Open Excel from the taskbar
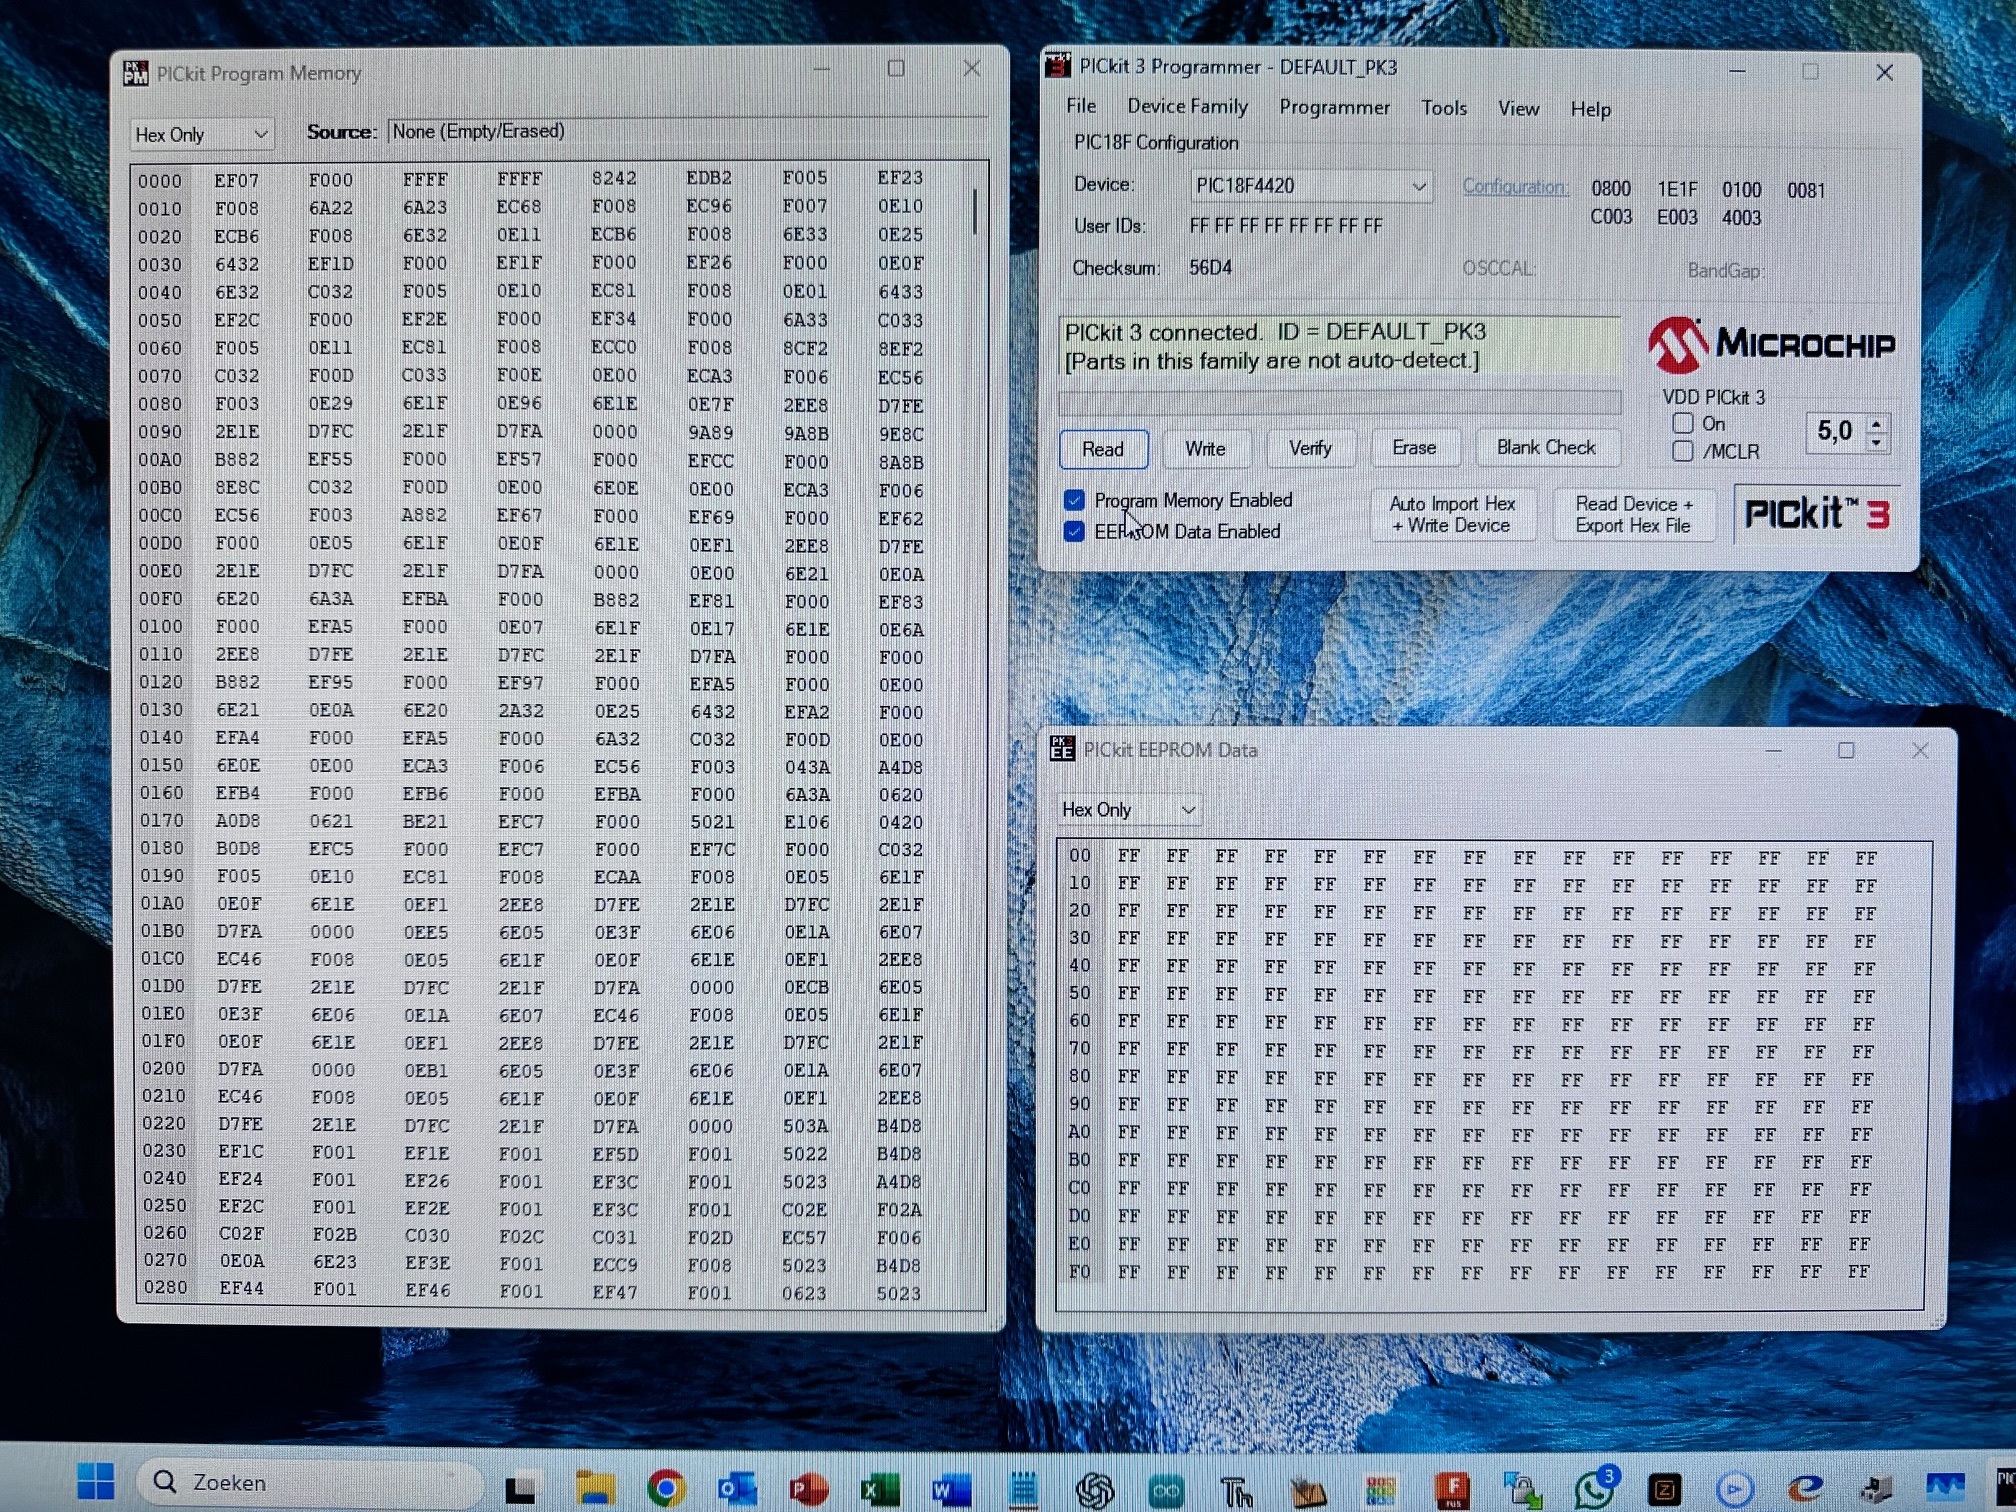The height and width of the screenshot is (1512, 2016). click(x=879, y=1489)
